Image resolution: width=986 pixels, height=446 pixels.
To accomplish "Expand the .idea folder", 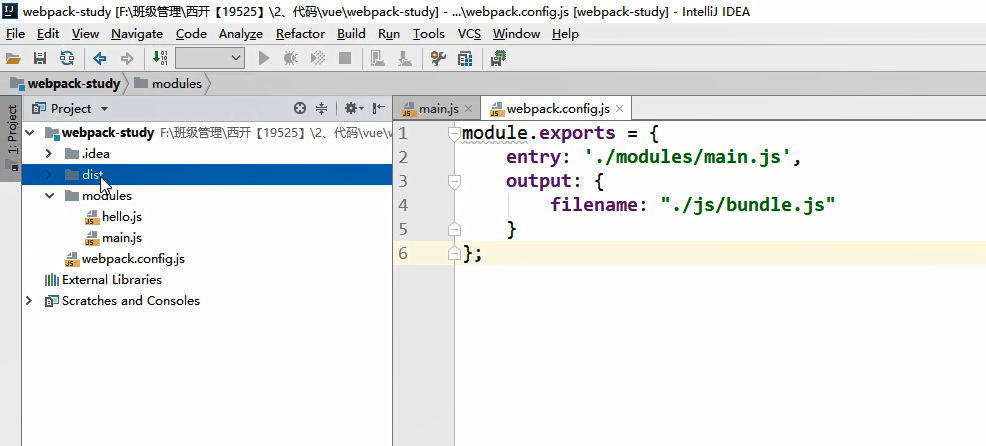I will coord(49,154).
